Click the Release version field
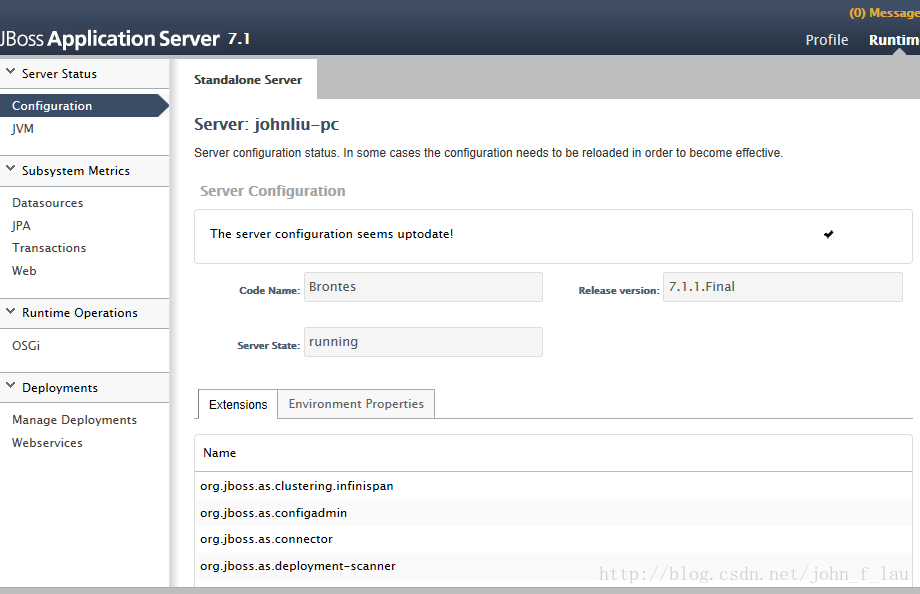Viewport: 920px width, 594px height. [x=783, y=287]
